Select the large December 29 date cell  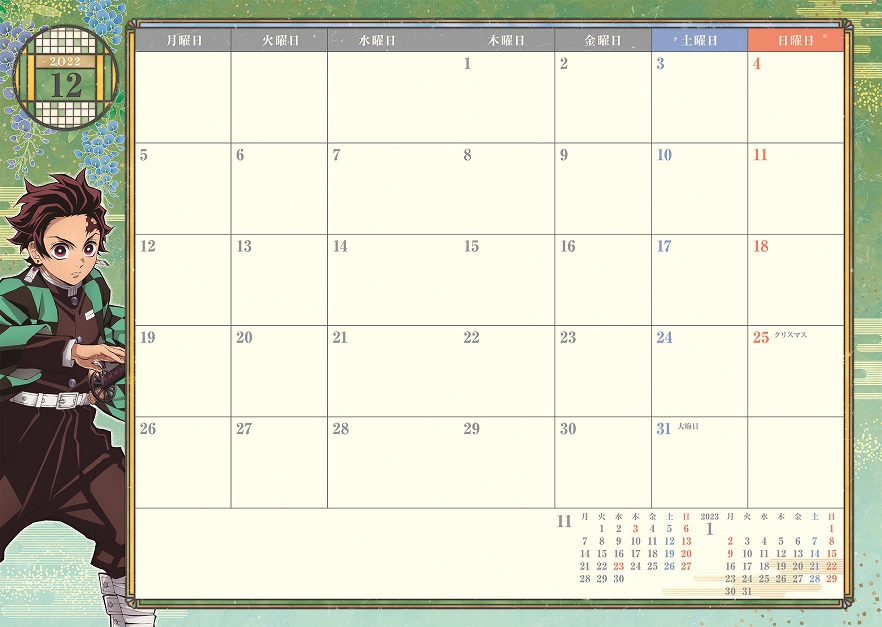(x=506, y=462)
